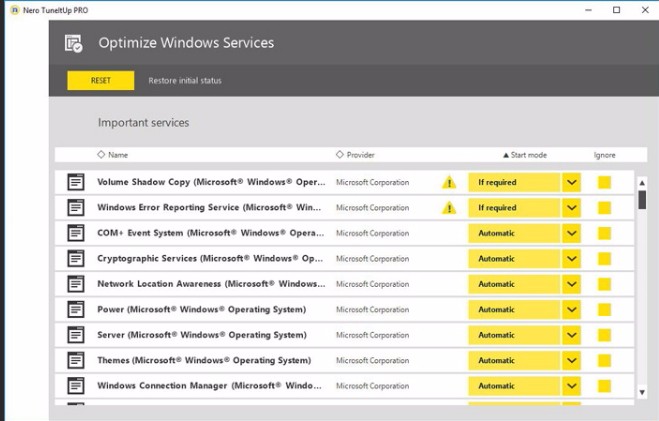Image resolution: width=659 pixels, height=421 pixels.
Task: Sort services by Provider column header
Action: pyautogui.click(x=355, y=155)
